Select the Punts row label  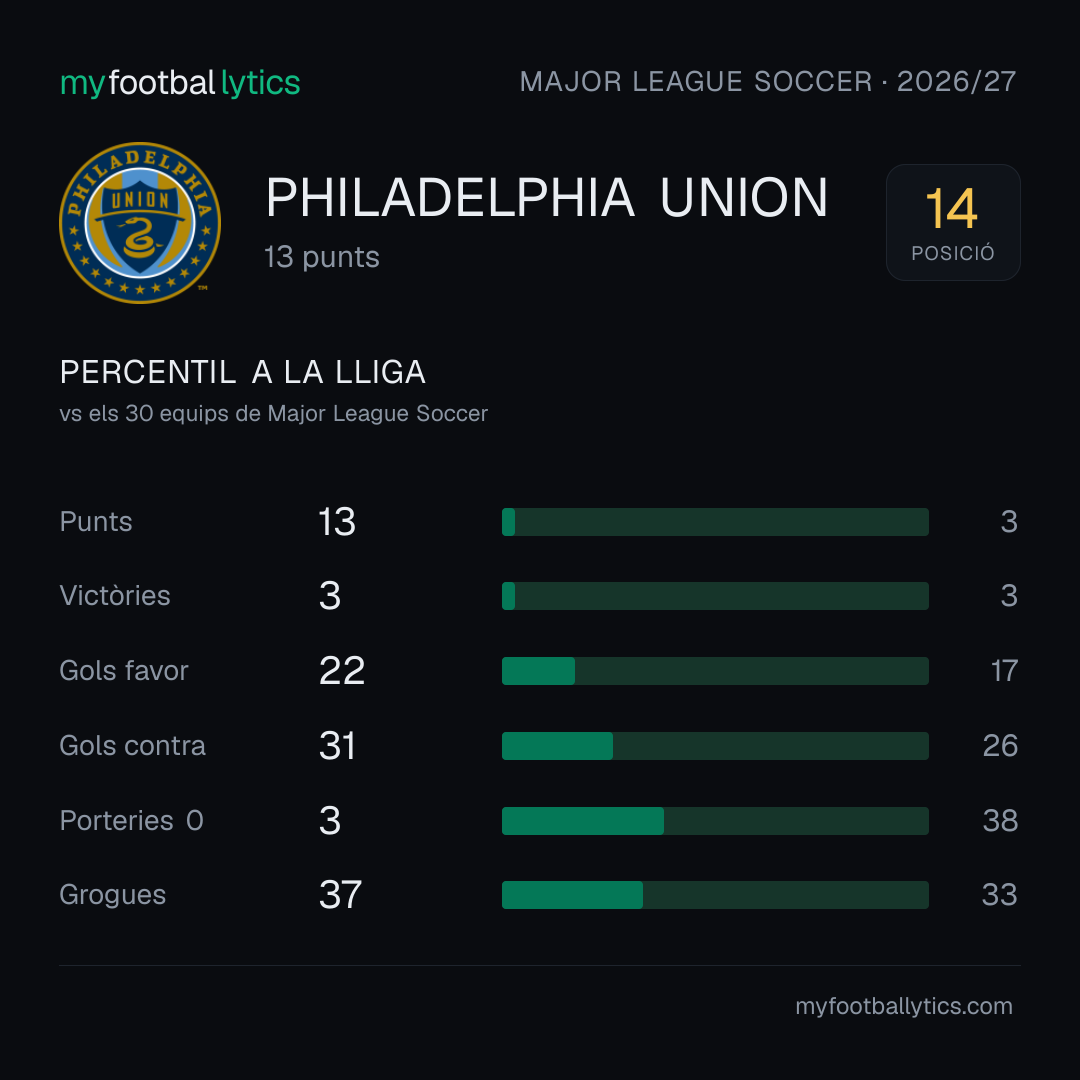pyautogui.click(x=96, y=521)
